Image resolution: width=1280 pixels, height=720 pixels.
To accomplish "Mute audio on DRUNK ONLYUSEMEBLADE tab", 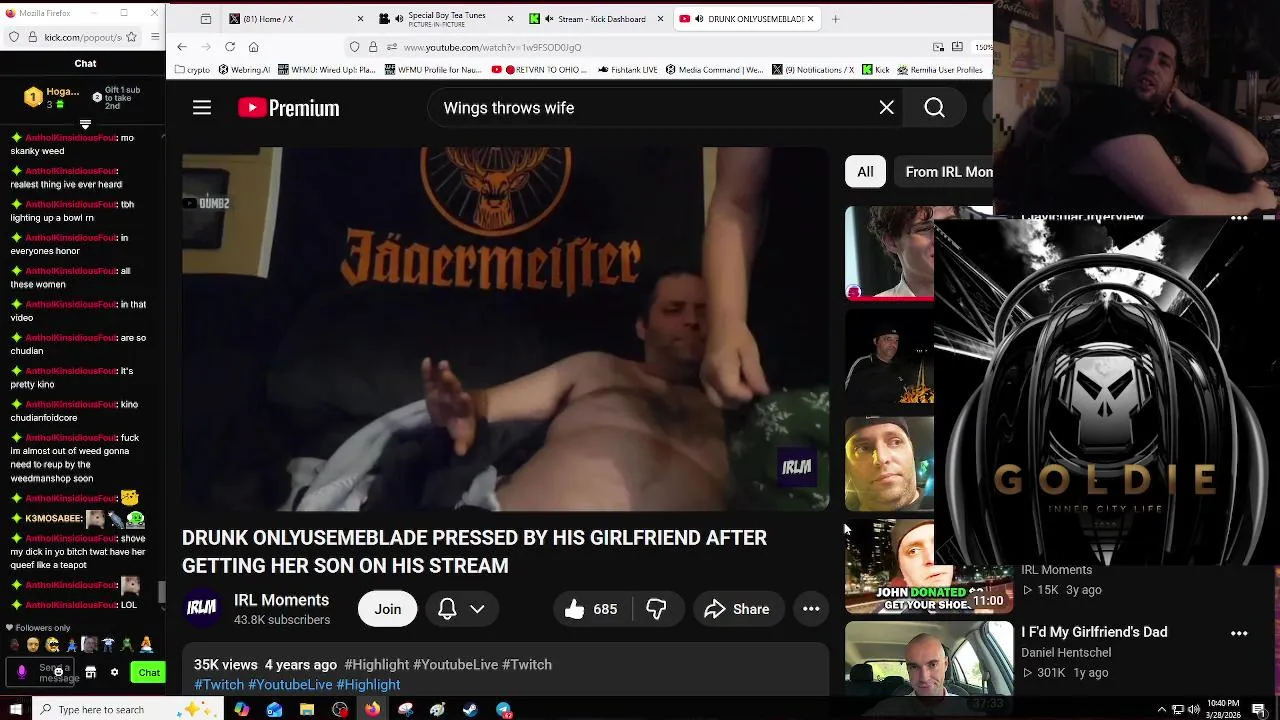I will tap(698, 19).
